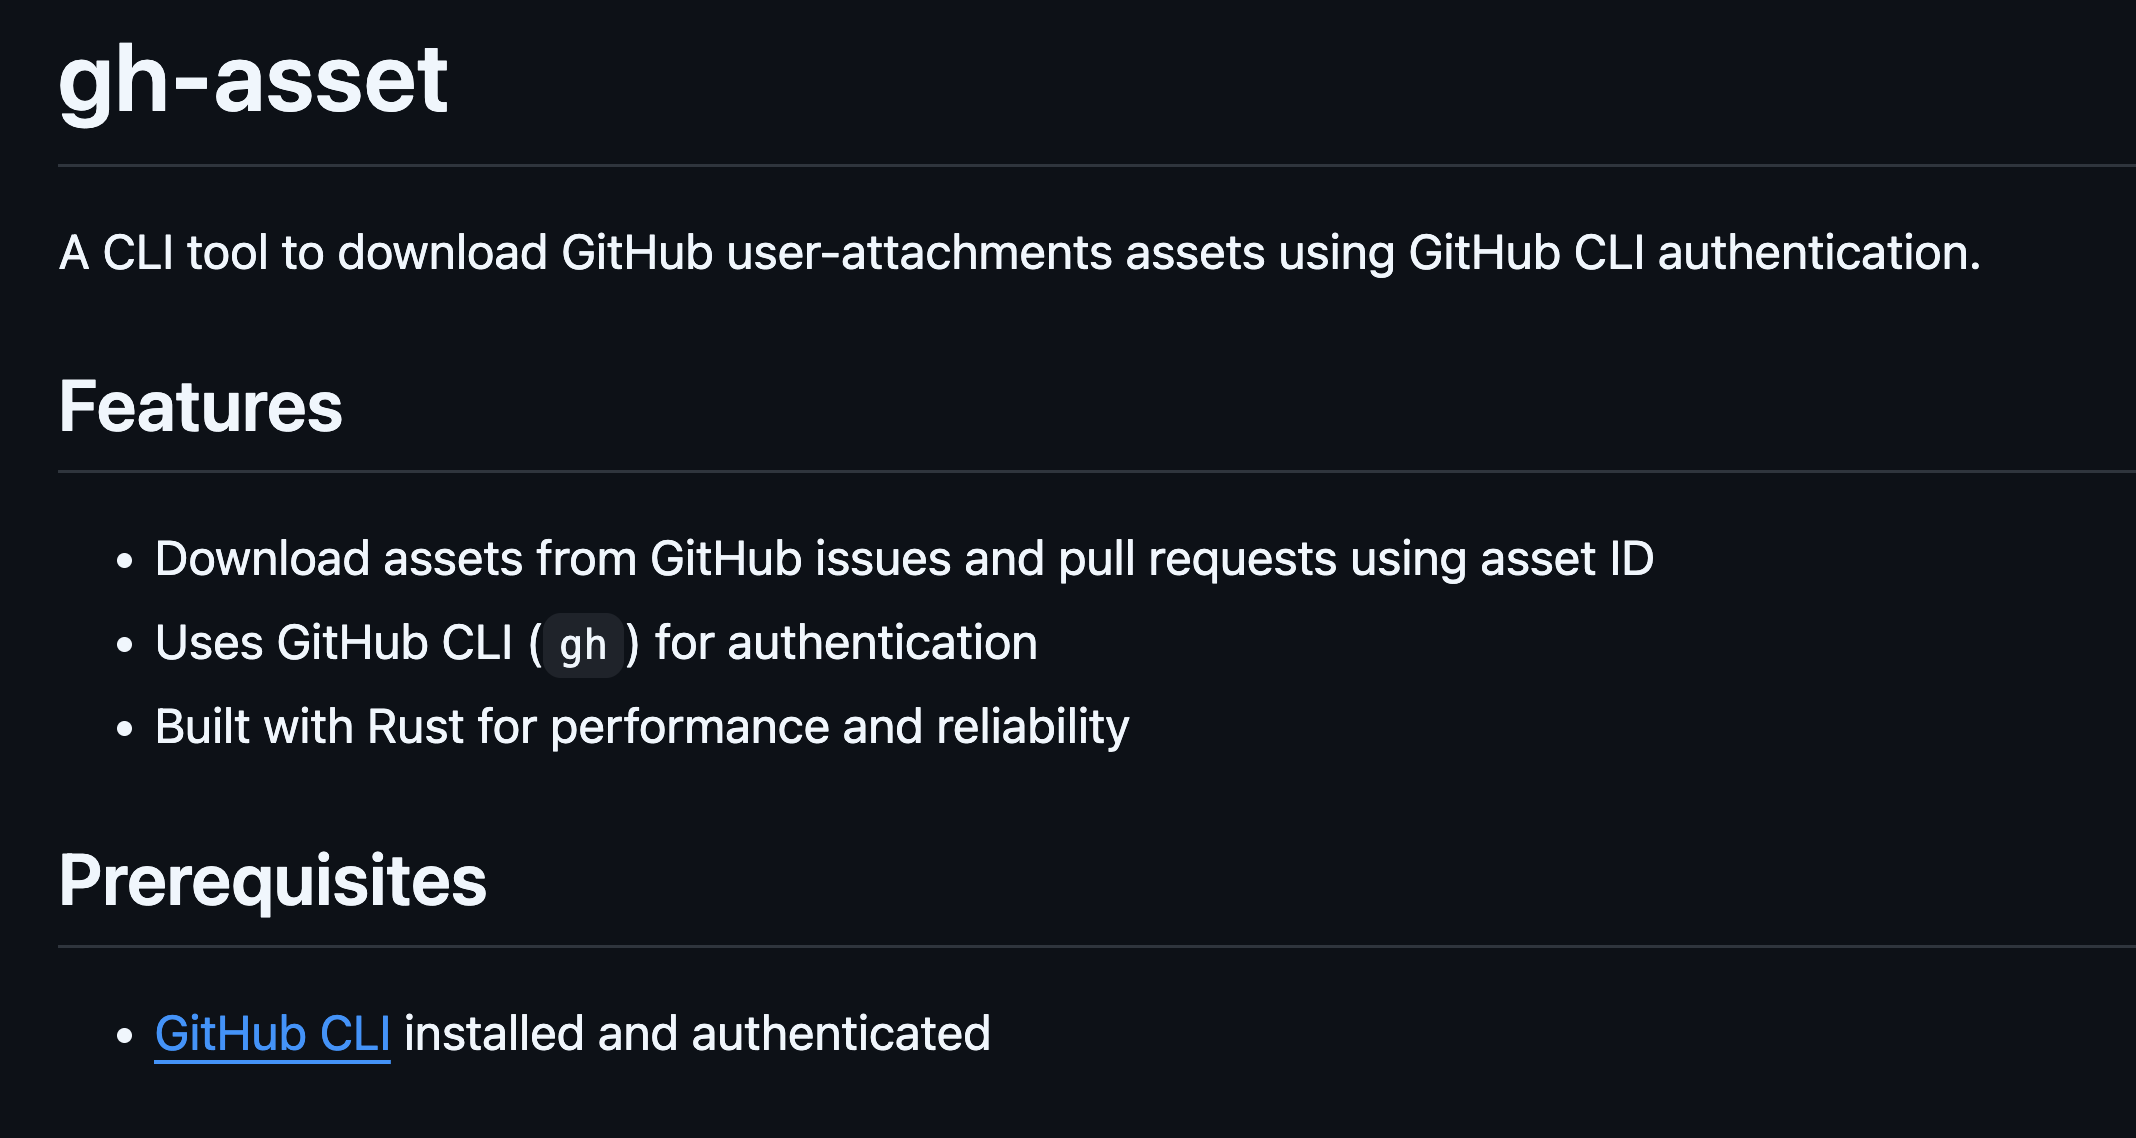Click the divider line under Features heading
Image resolution: width=2136 pixels, height=1138 pixels.
click(x=1097, y=471)
